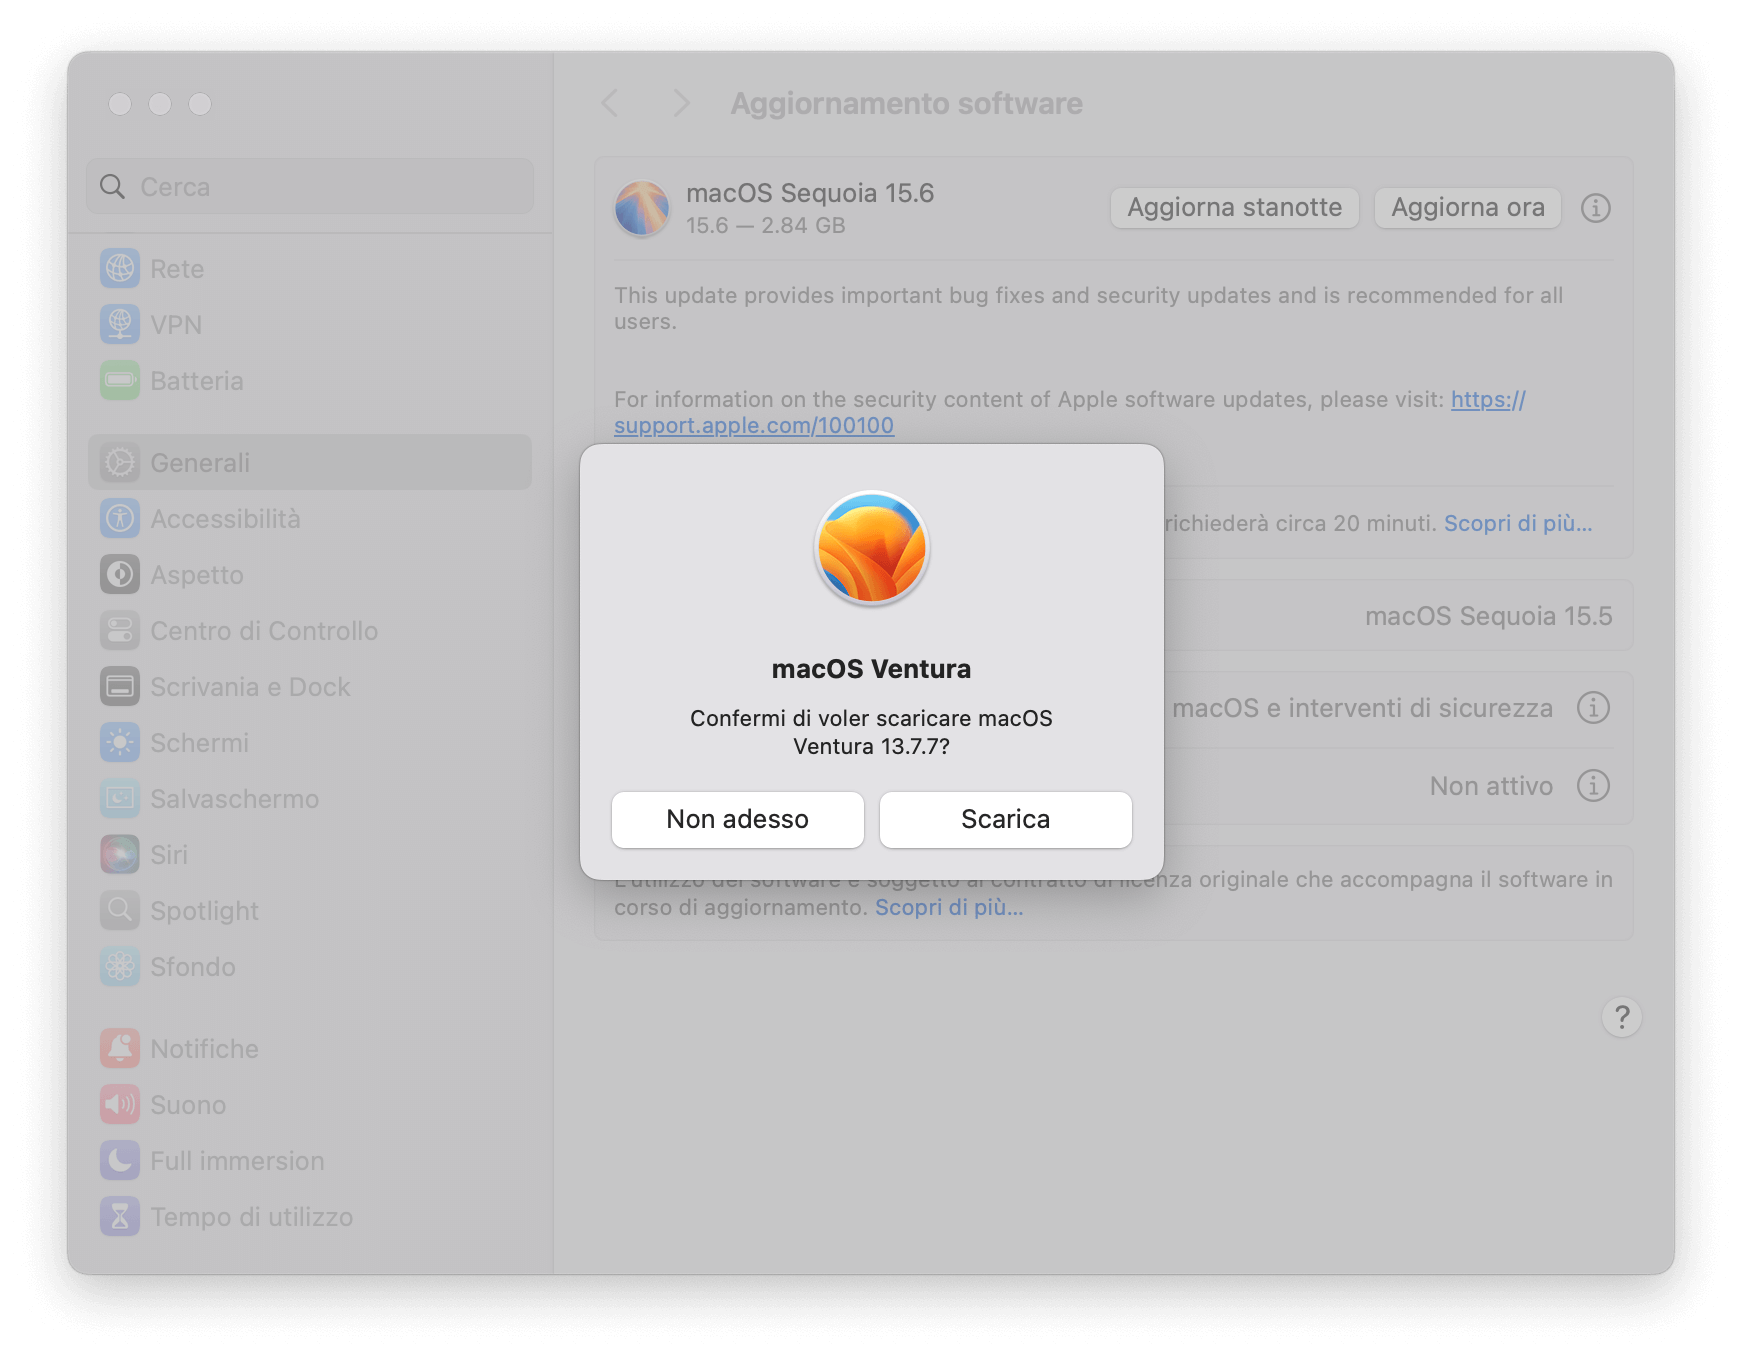The image size is (1742, 1358).
Task: Click the Siri icon
Action: tap(120, 855)
